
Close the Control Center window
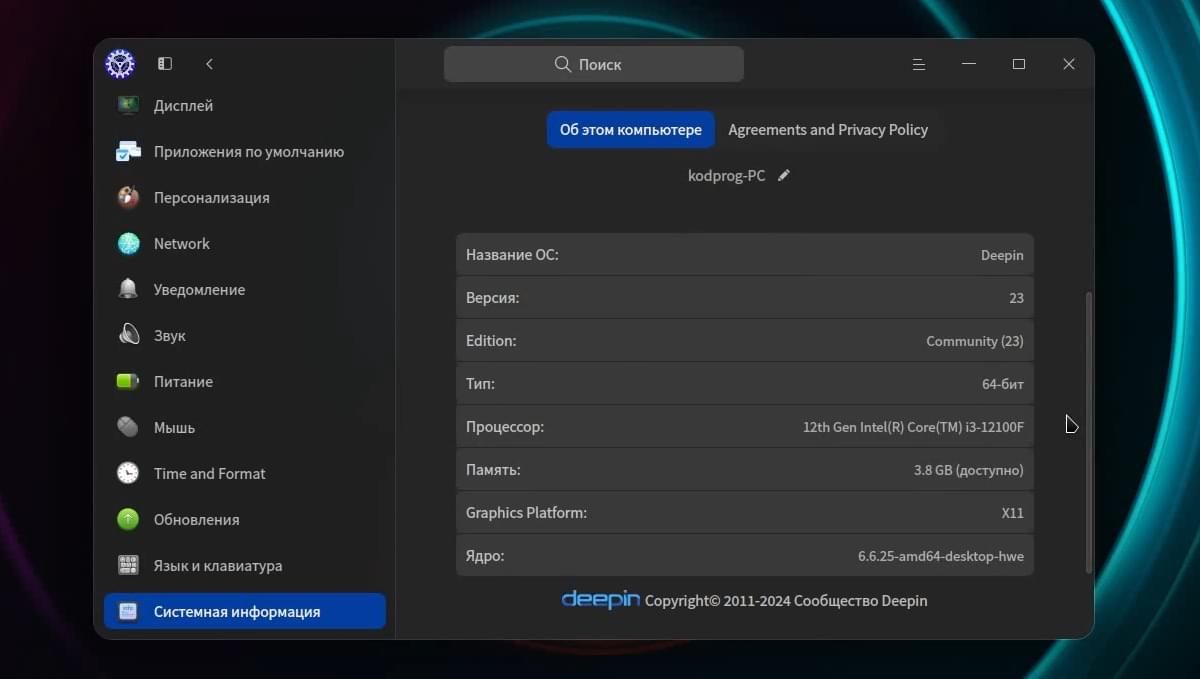click(1069, 64)
